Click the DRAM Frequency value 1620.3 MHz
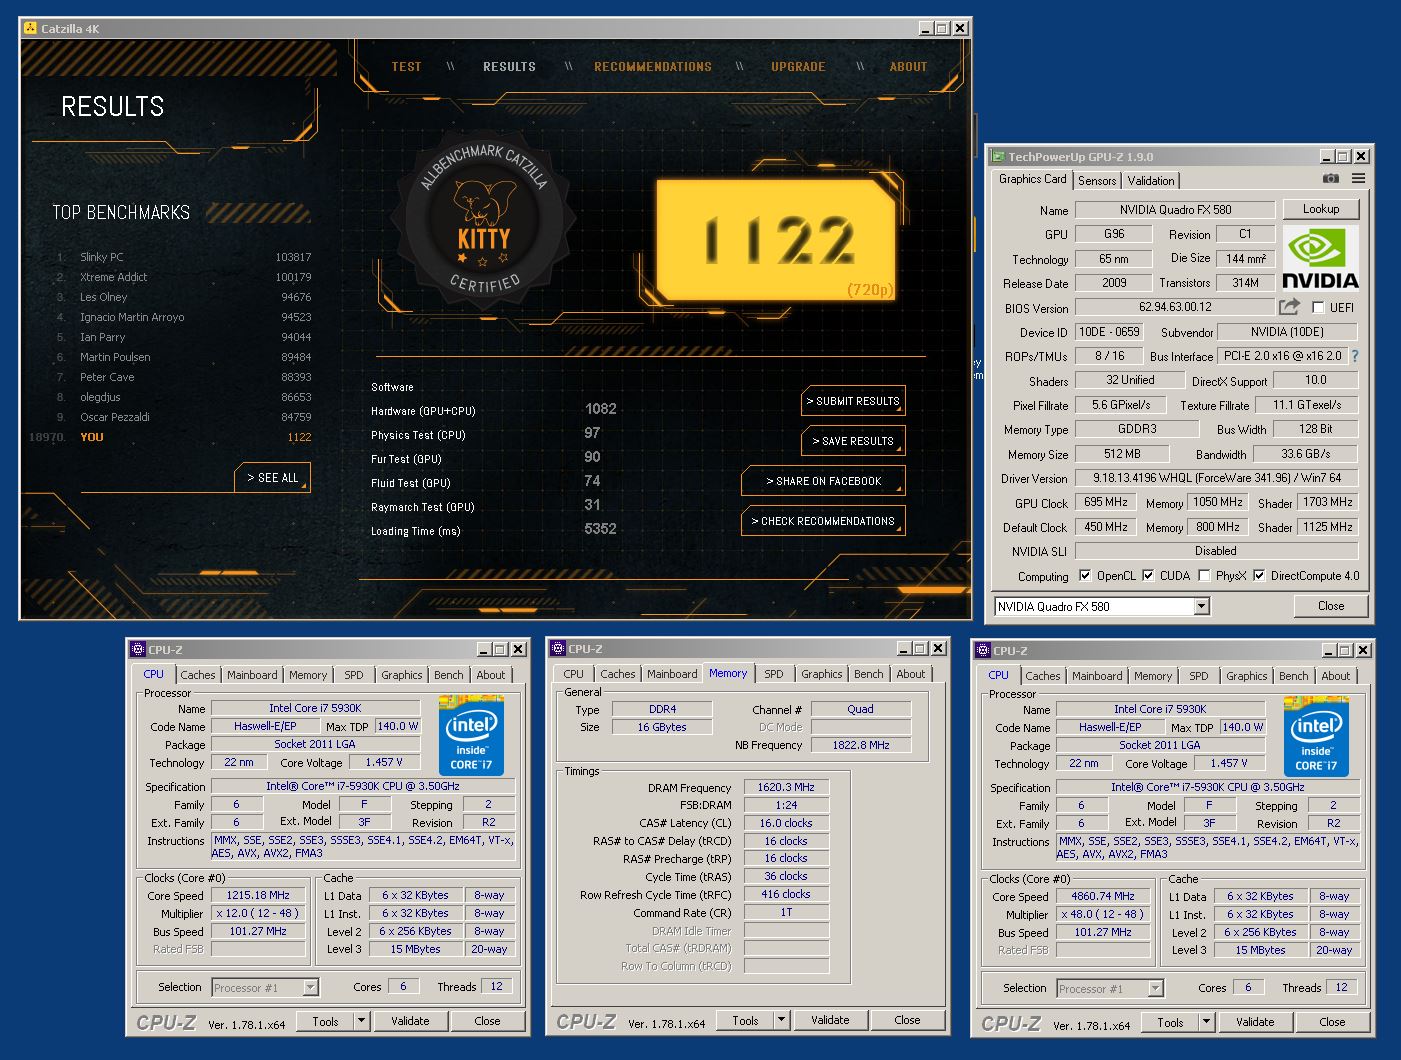This screenshot has width=1401, height=1060. coord(786,787)
